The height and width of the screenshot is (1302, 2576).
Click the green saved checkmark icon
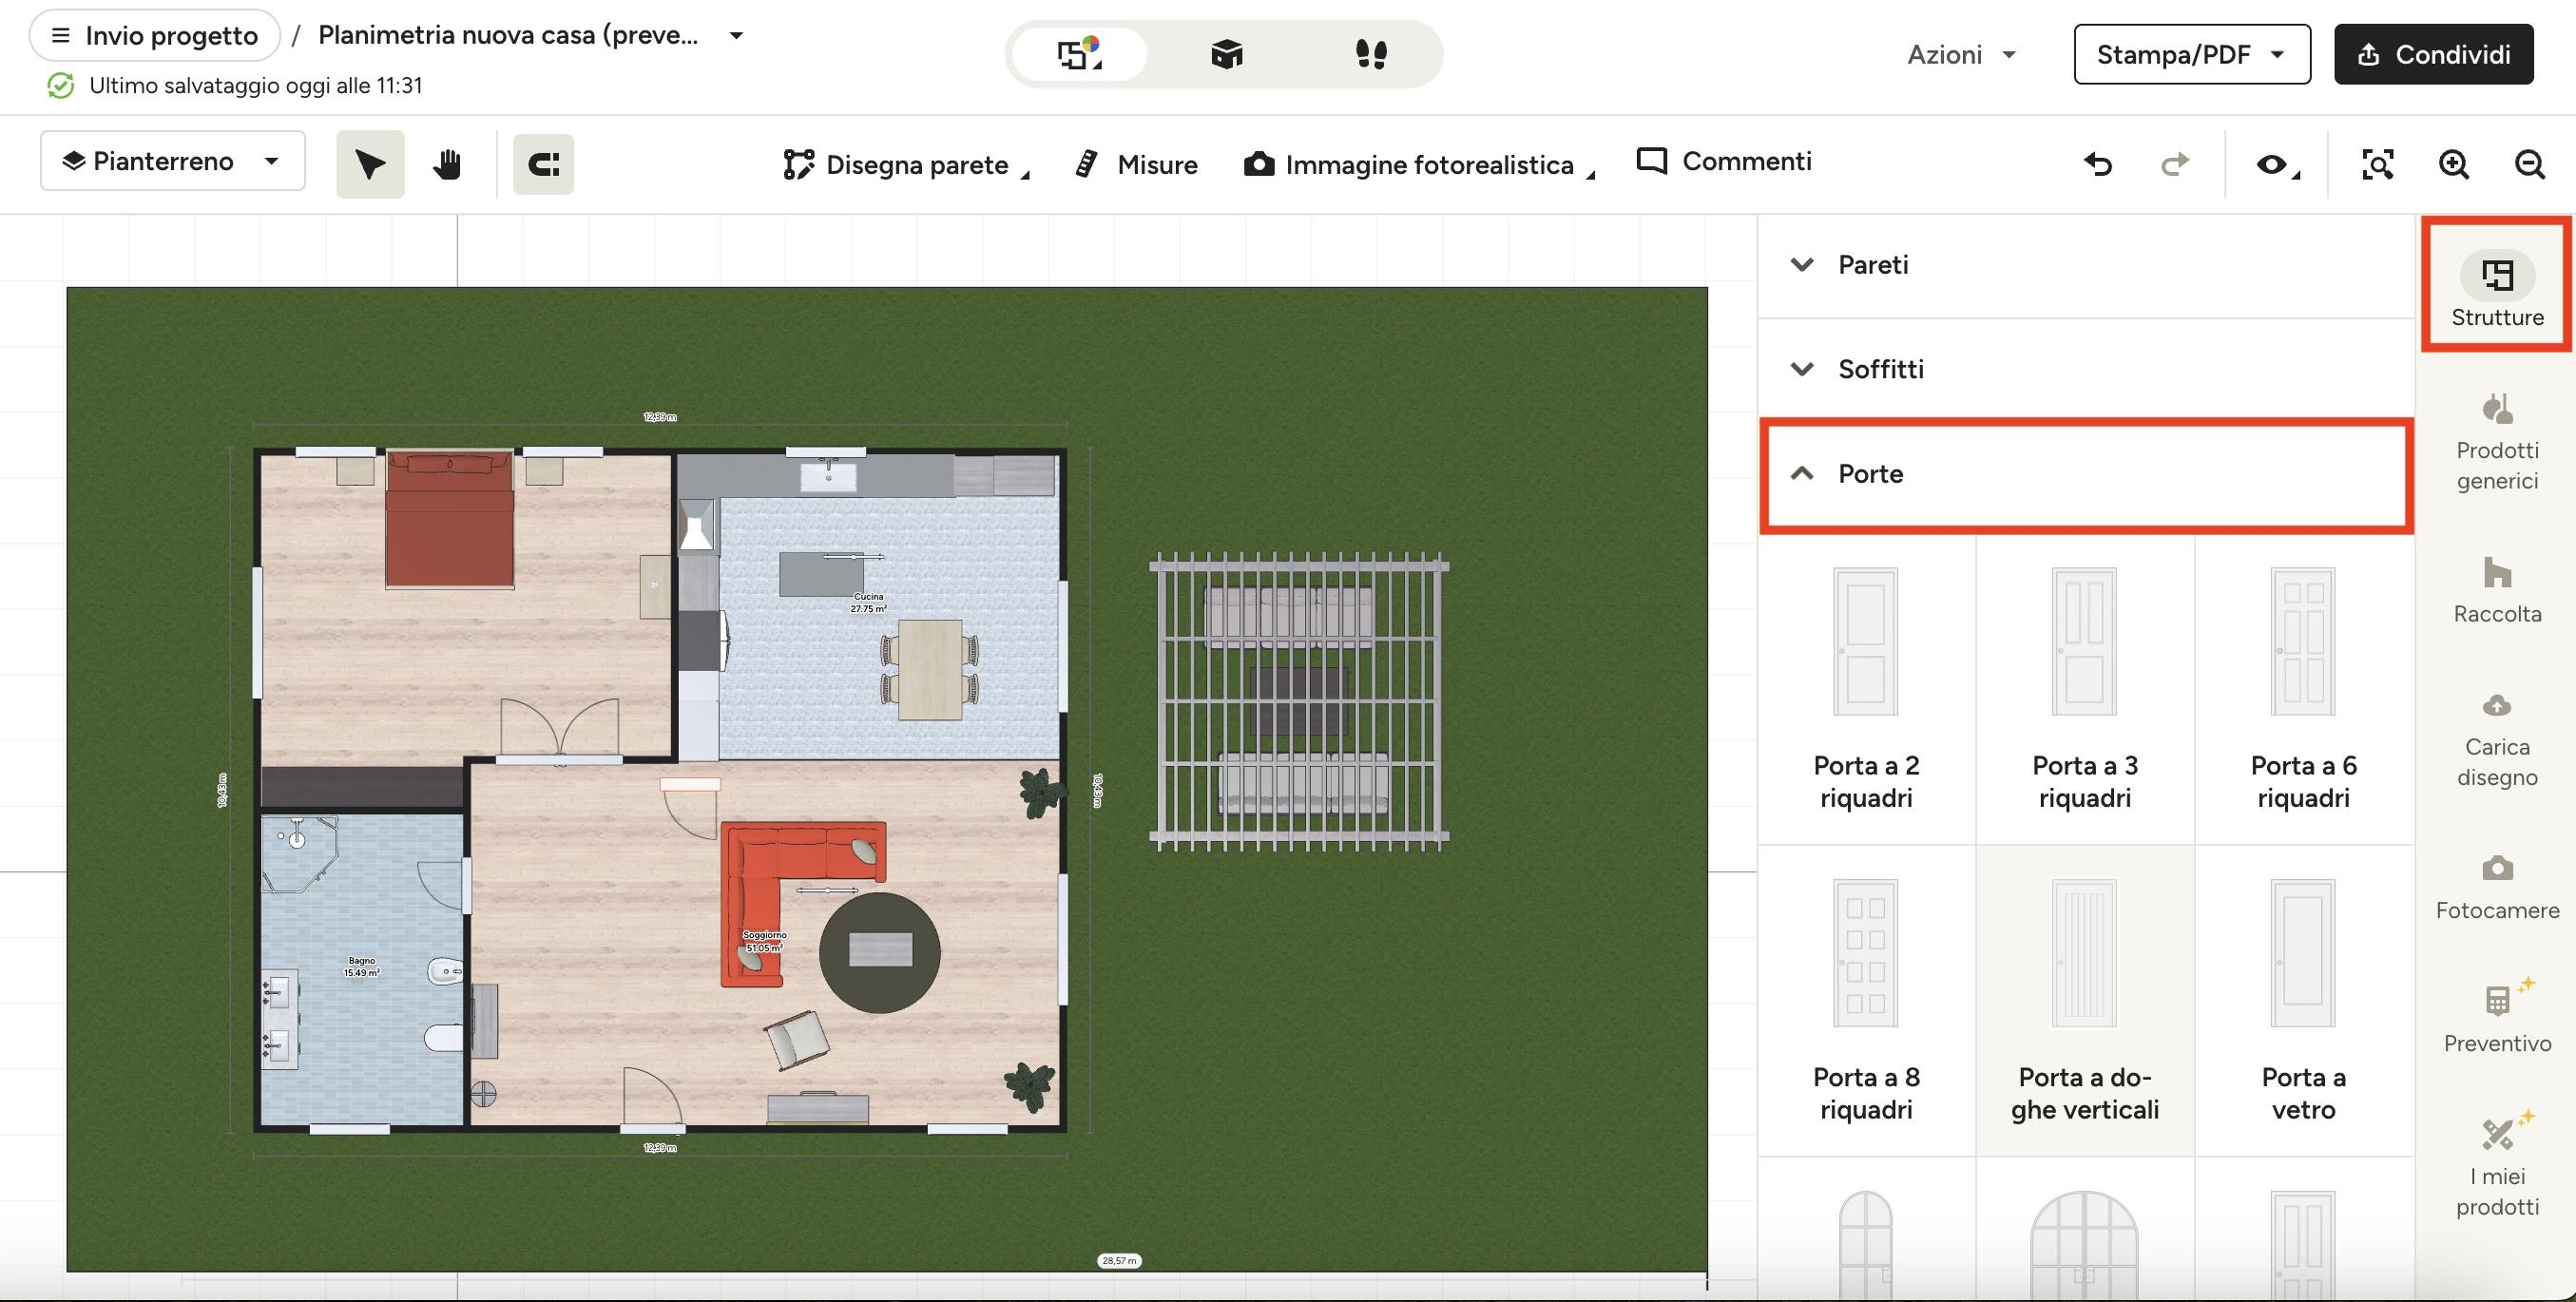click(60, 86)
